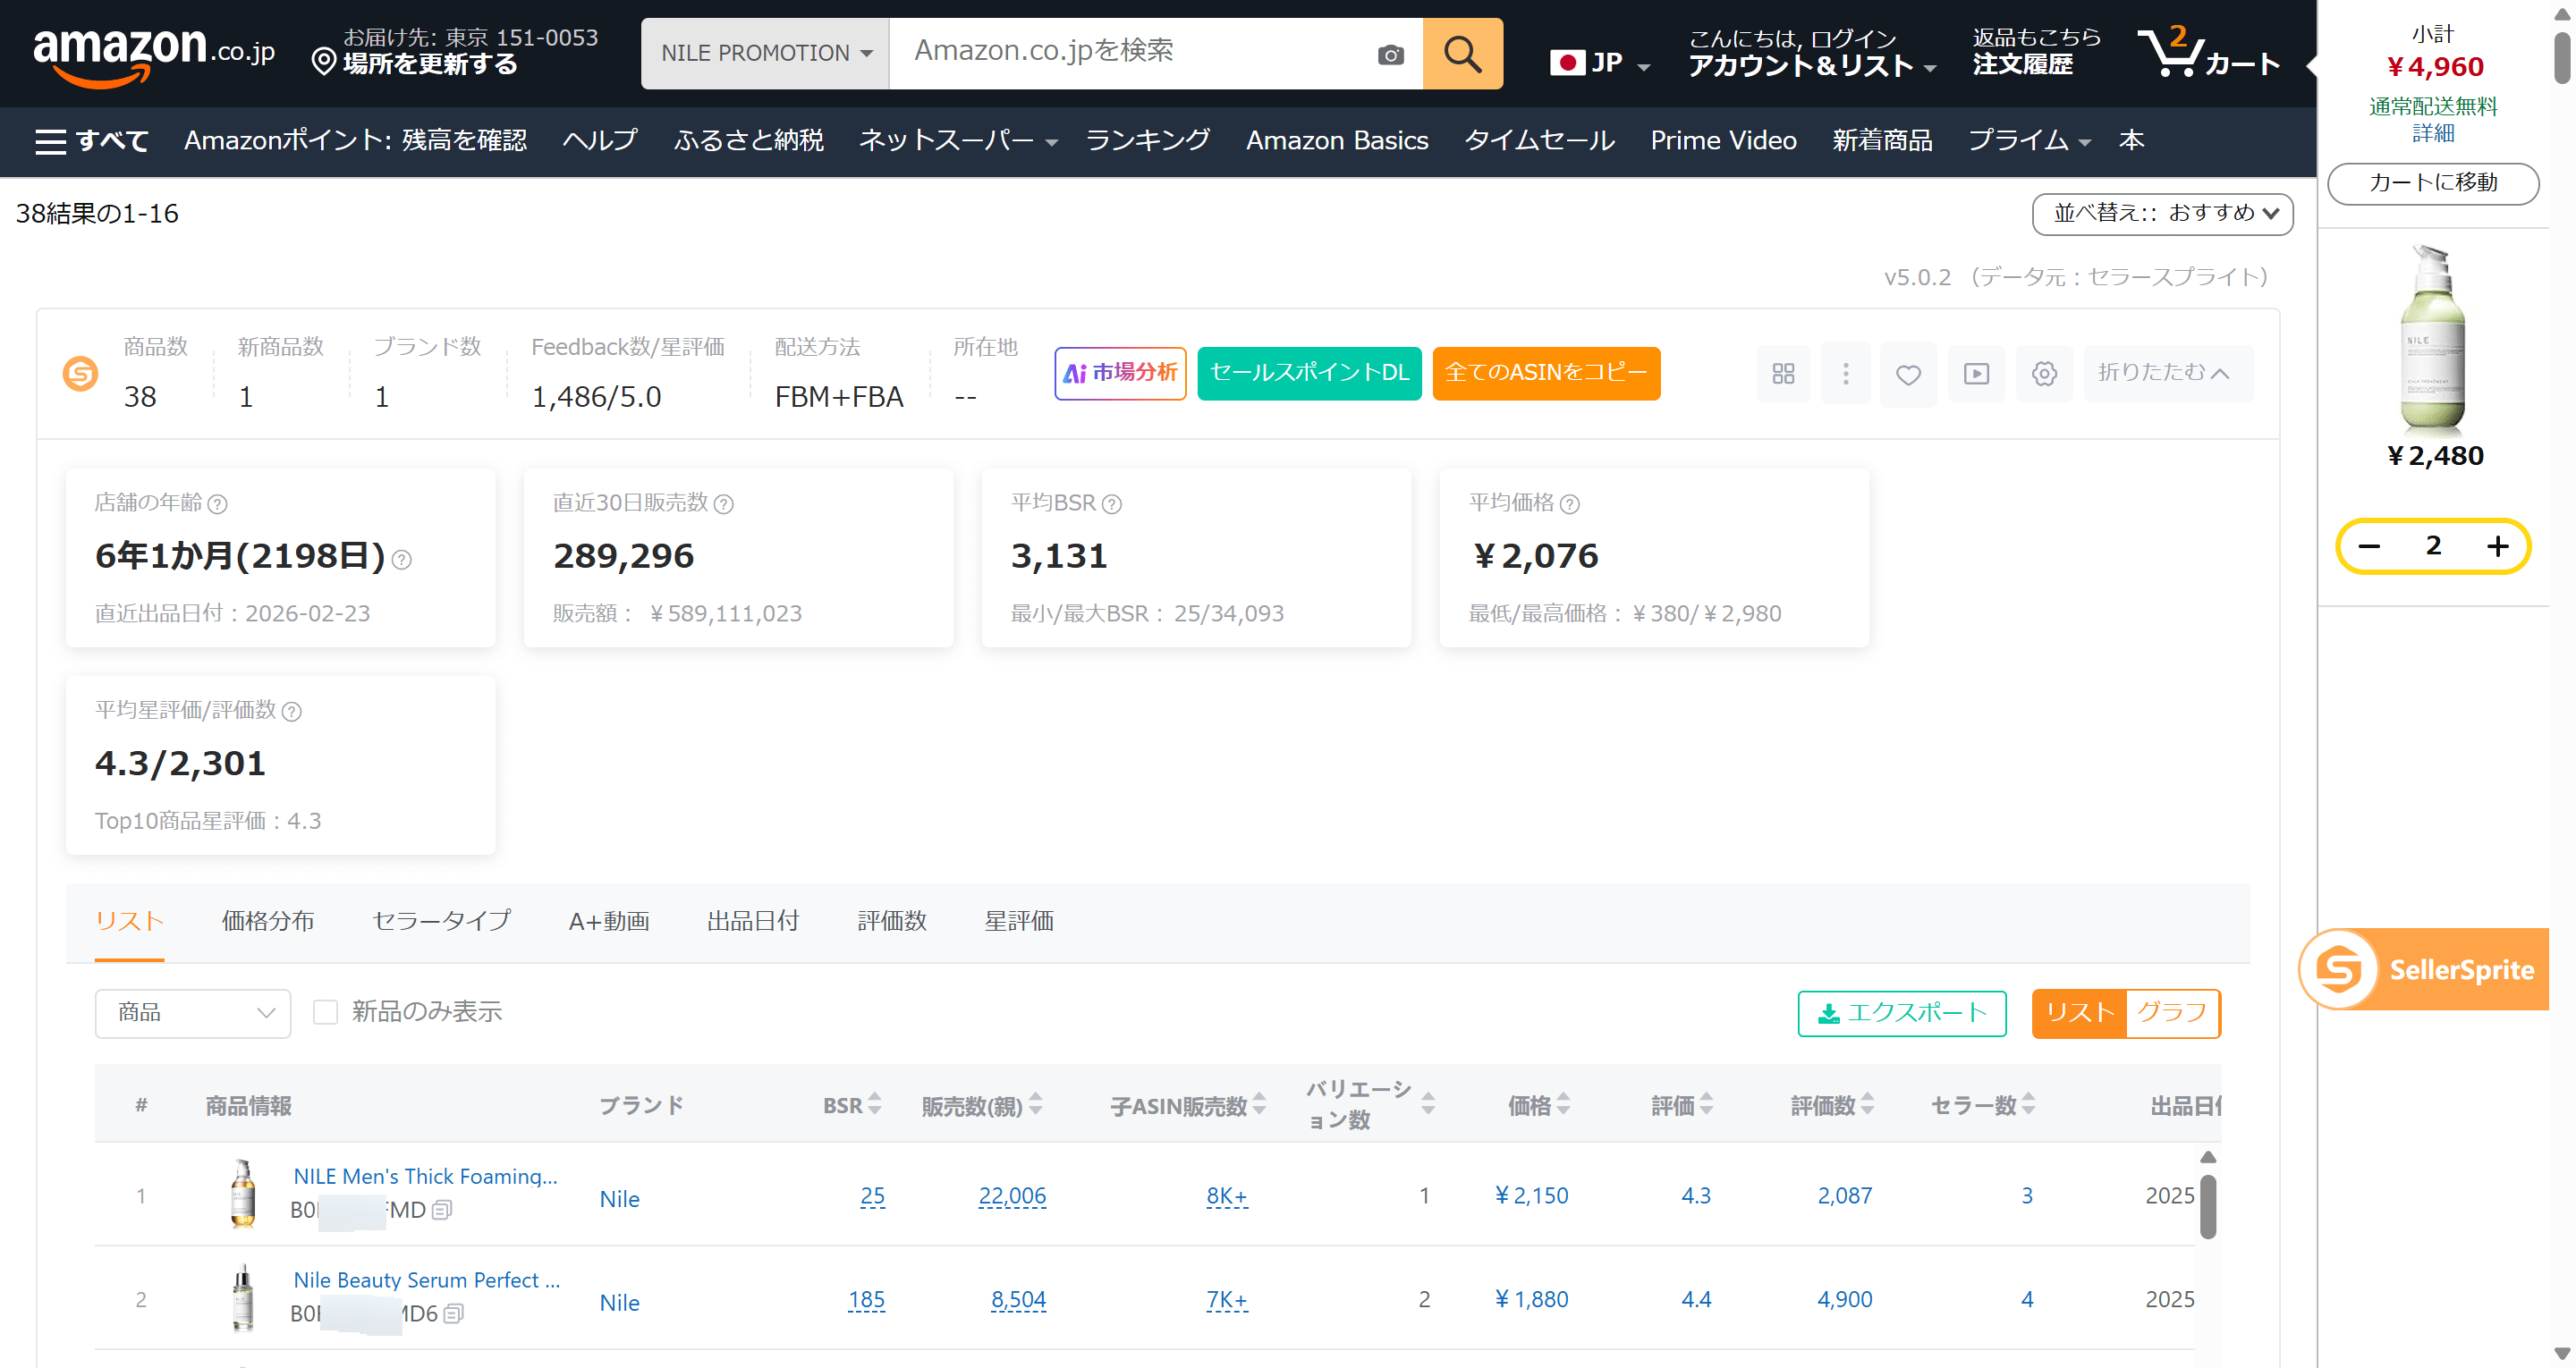Switch to 評価数 tab
This screenshot has width=2576, height=1368.
coord(892,921)
